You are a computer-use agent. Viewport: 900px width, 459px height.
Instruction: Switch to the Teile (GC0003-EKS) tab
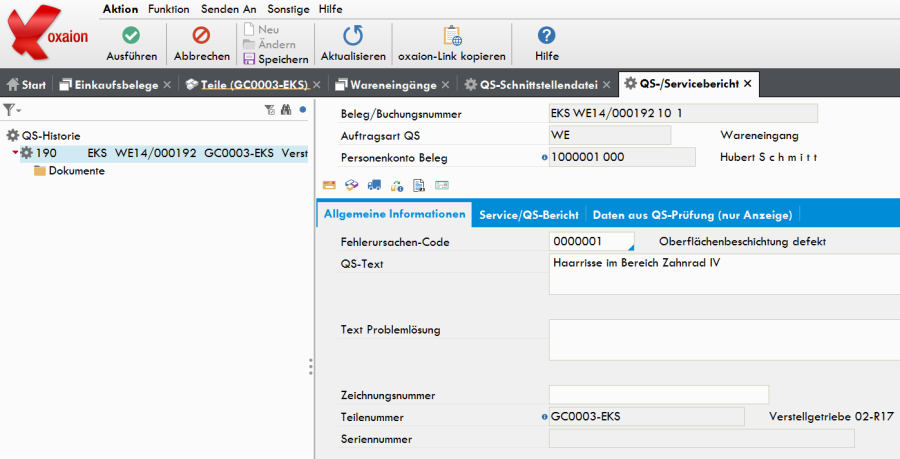(247, 85)
